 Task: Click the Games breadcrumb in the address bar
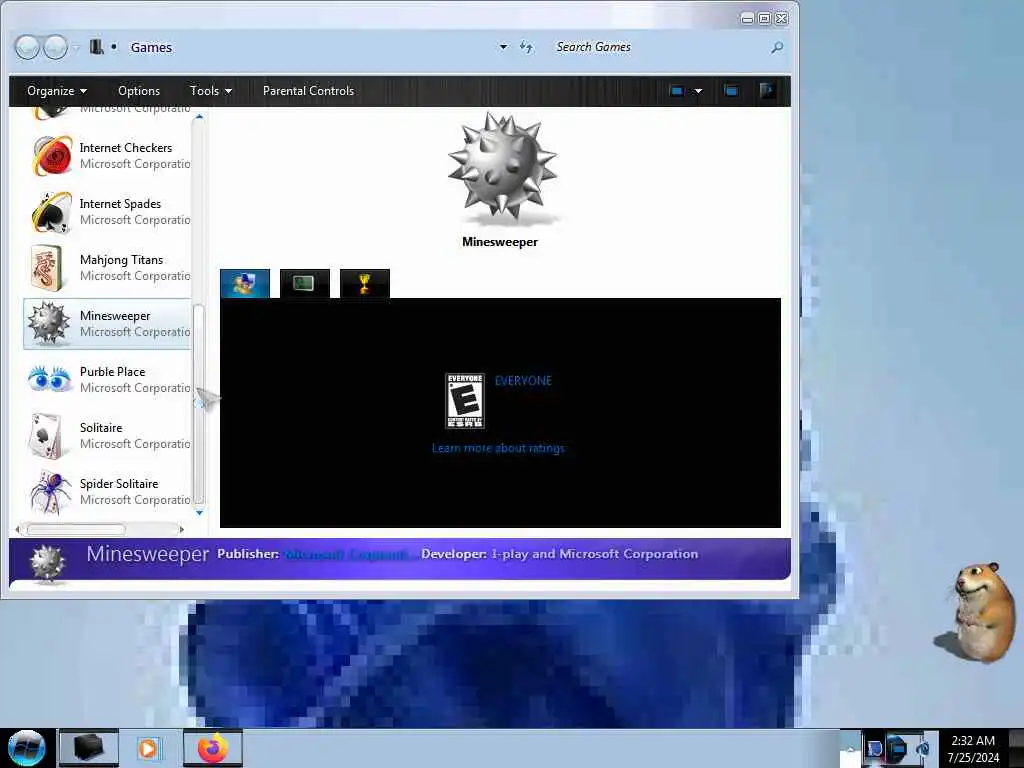point(151,47)
